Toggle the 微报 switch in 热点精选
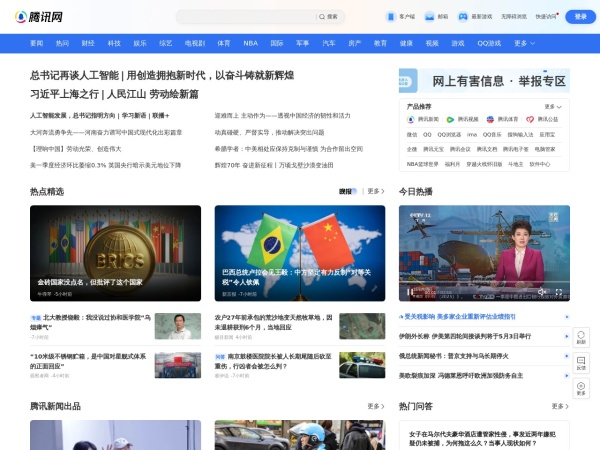This screenshot has height=450, width=600. point(348,191)
